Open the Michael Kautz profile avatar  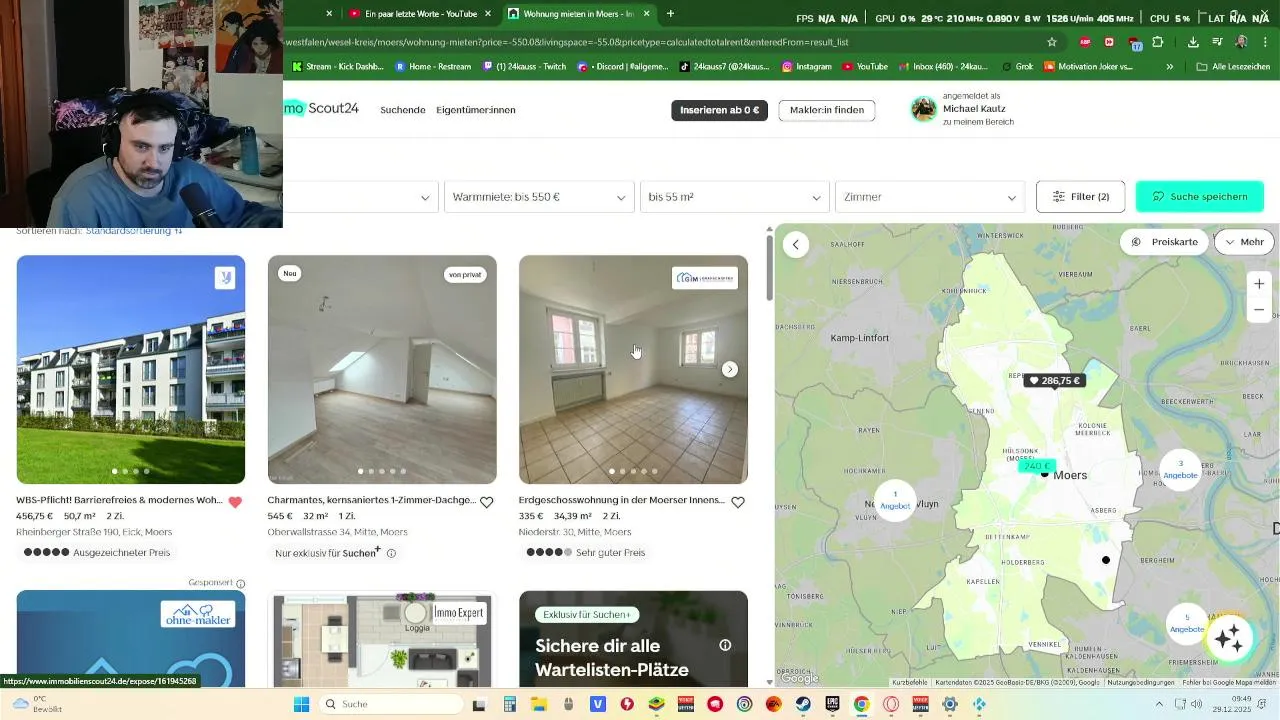[x=924, y=109]
